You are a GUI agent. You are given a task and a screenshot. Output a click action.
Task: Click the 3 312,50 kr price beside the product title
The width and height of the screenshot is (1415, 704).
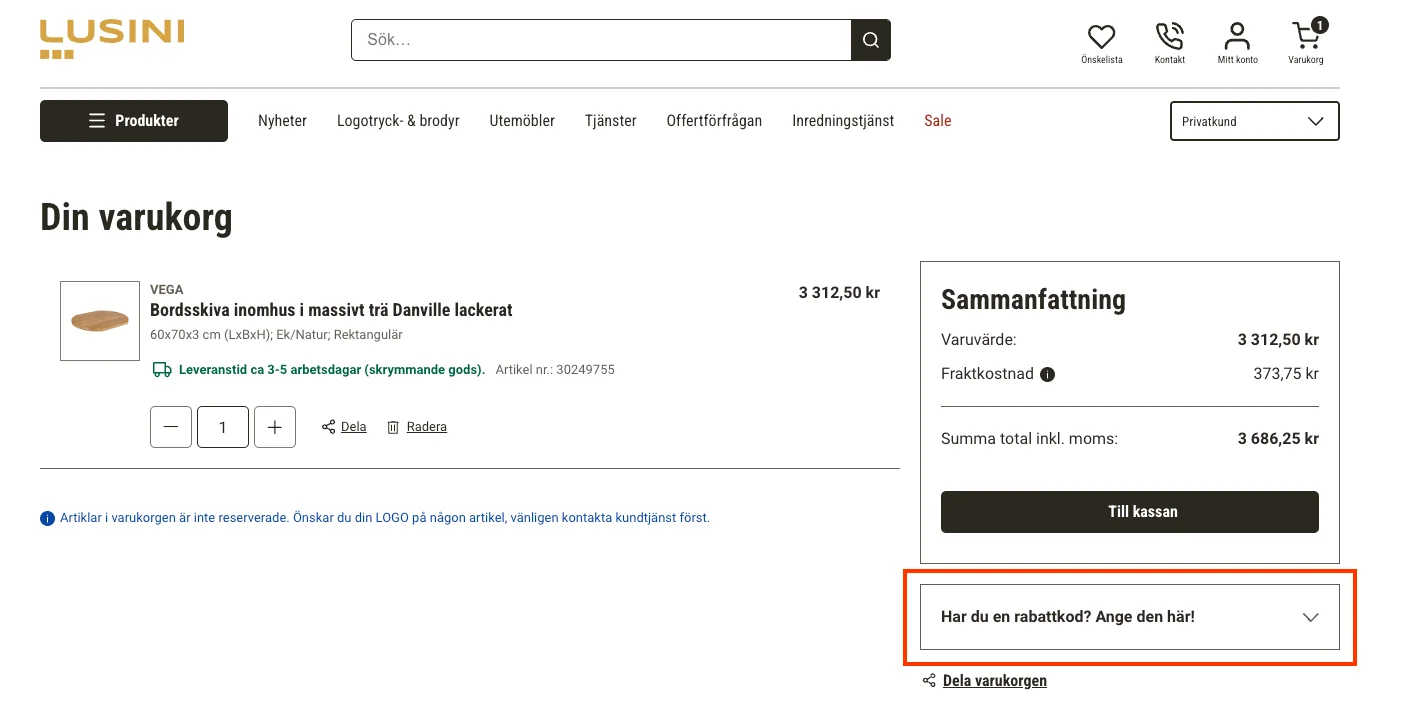point(839,293)
